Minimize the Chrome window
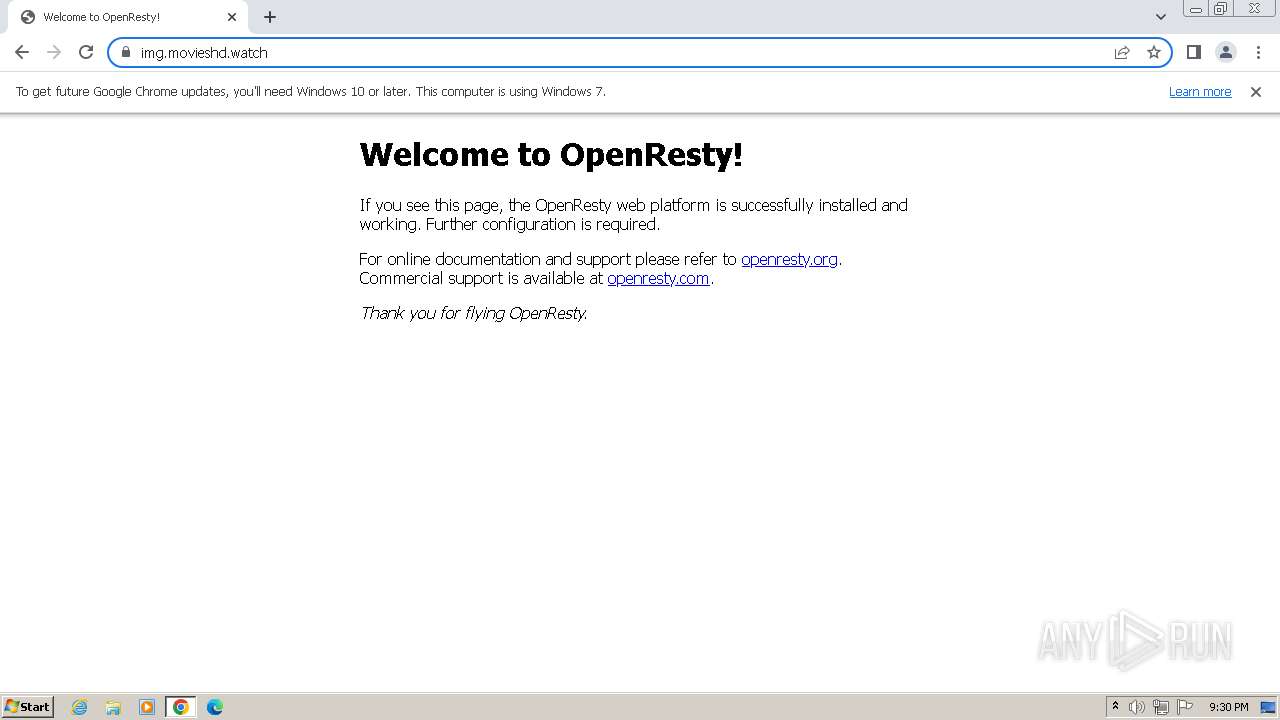The height and width of the screenshot is (720, 1280). coord(1195,9)
